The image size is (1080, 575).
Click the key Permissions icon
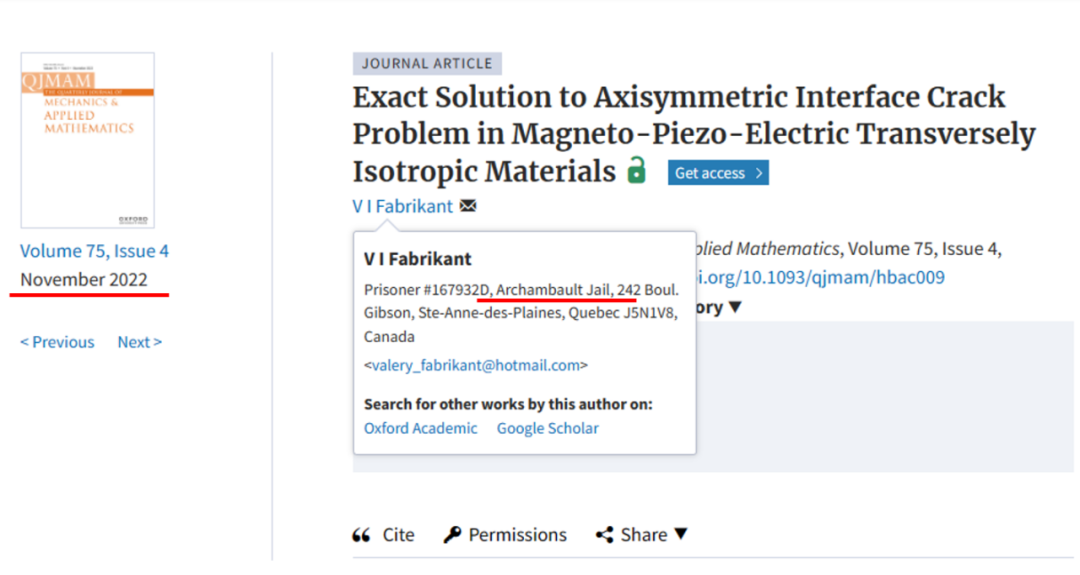(x=453, y=534)
